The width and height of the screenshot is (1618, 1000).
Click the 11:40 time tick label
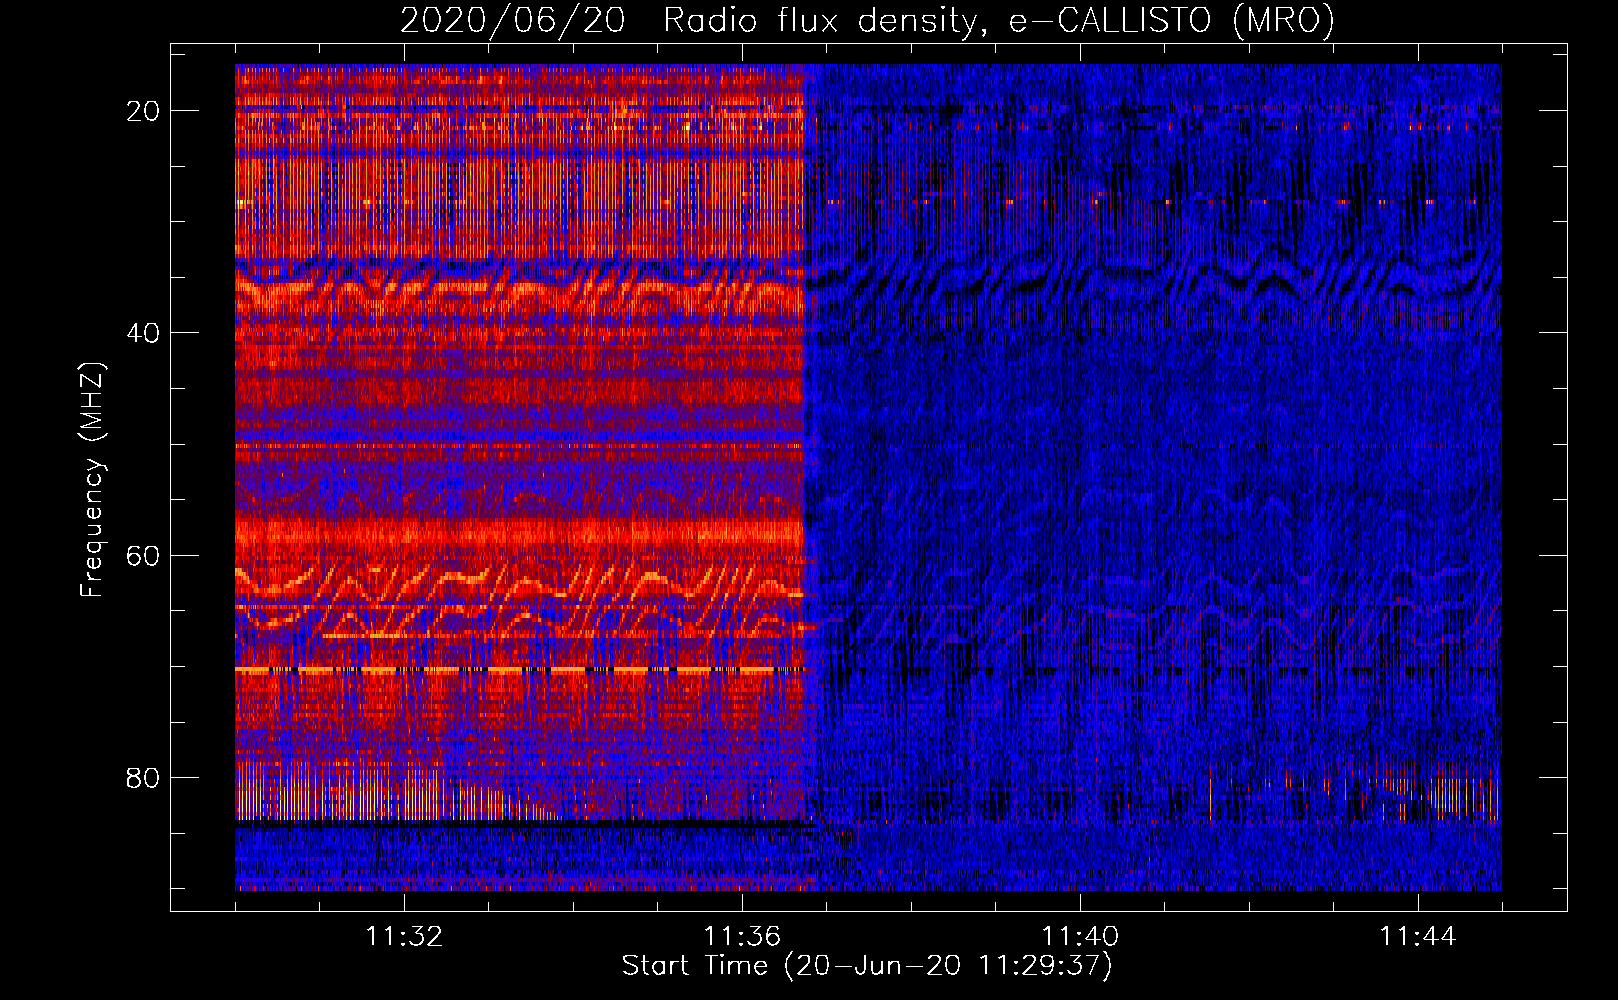click(x=1080, y=937)
